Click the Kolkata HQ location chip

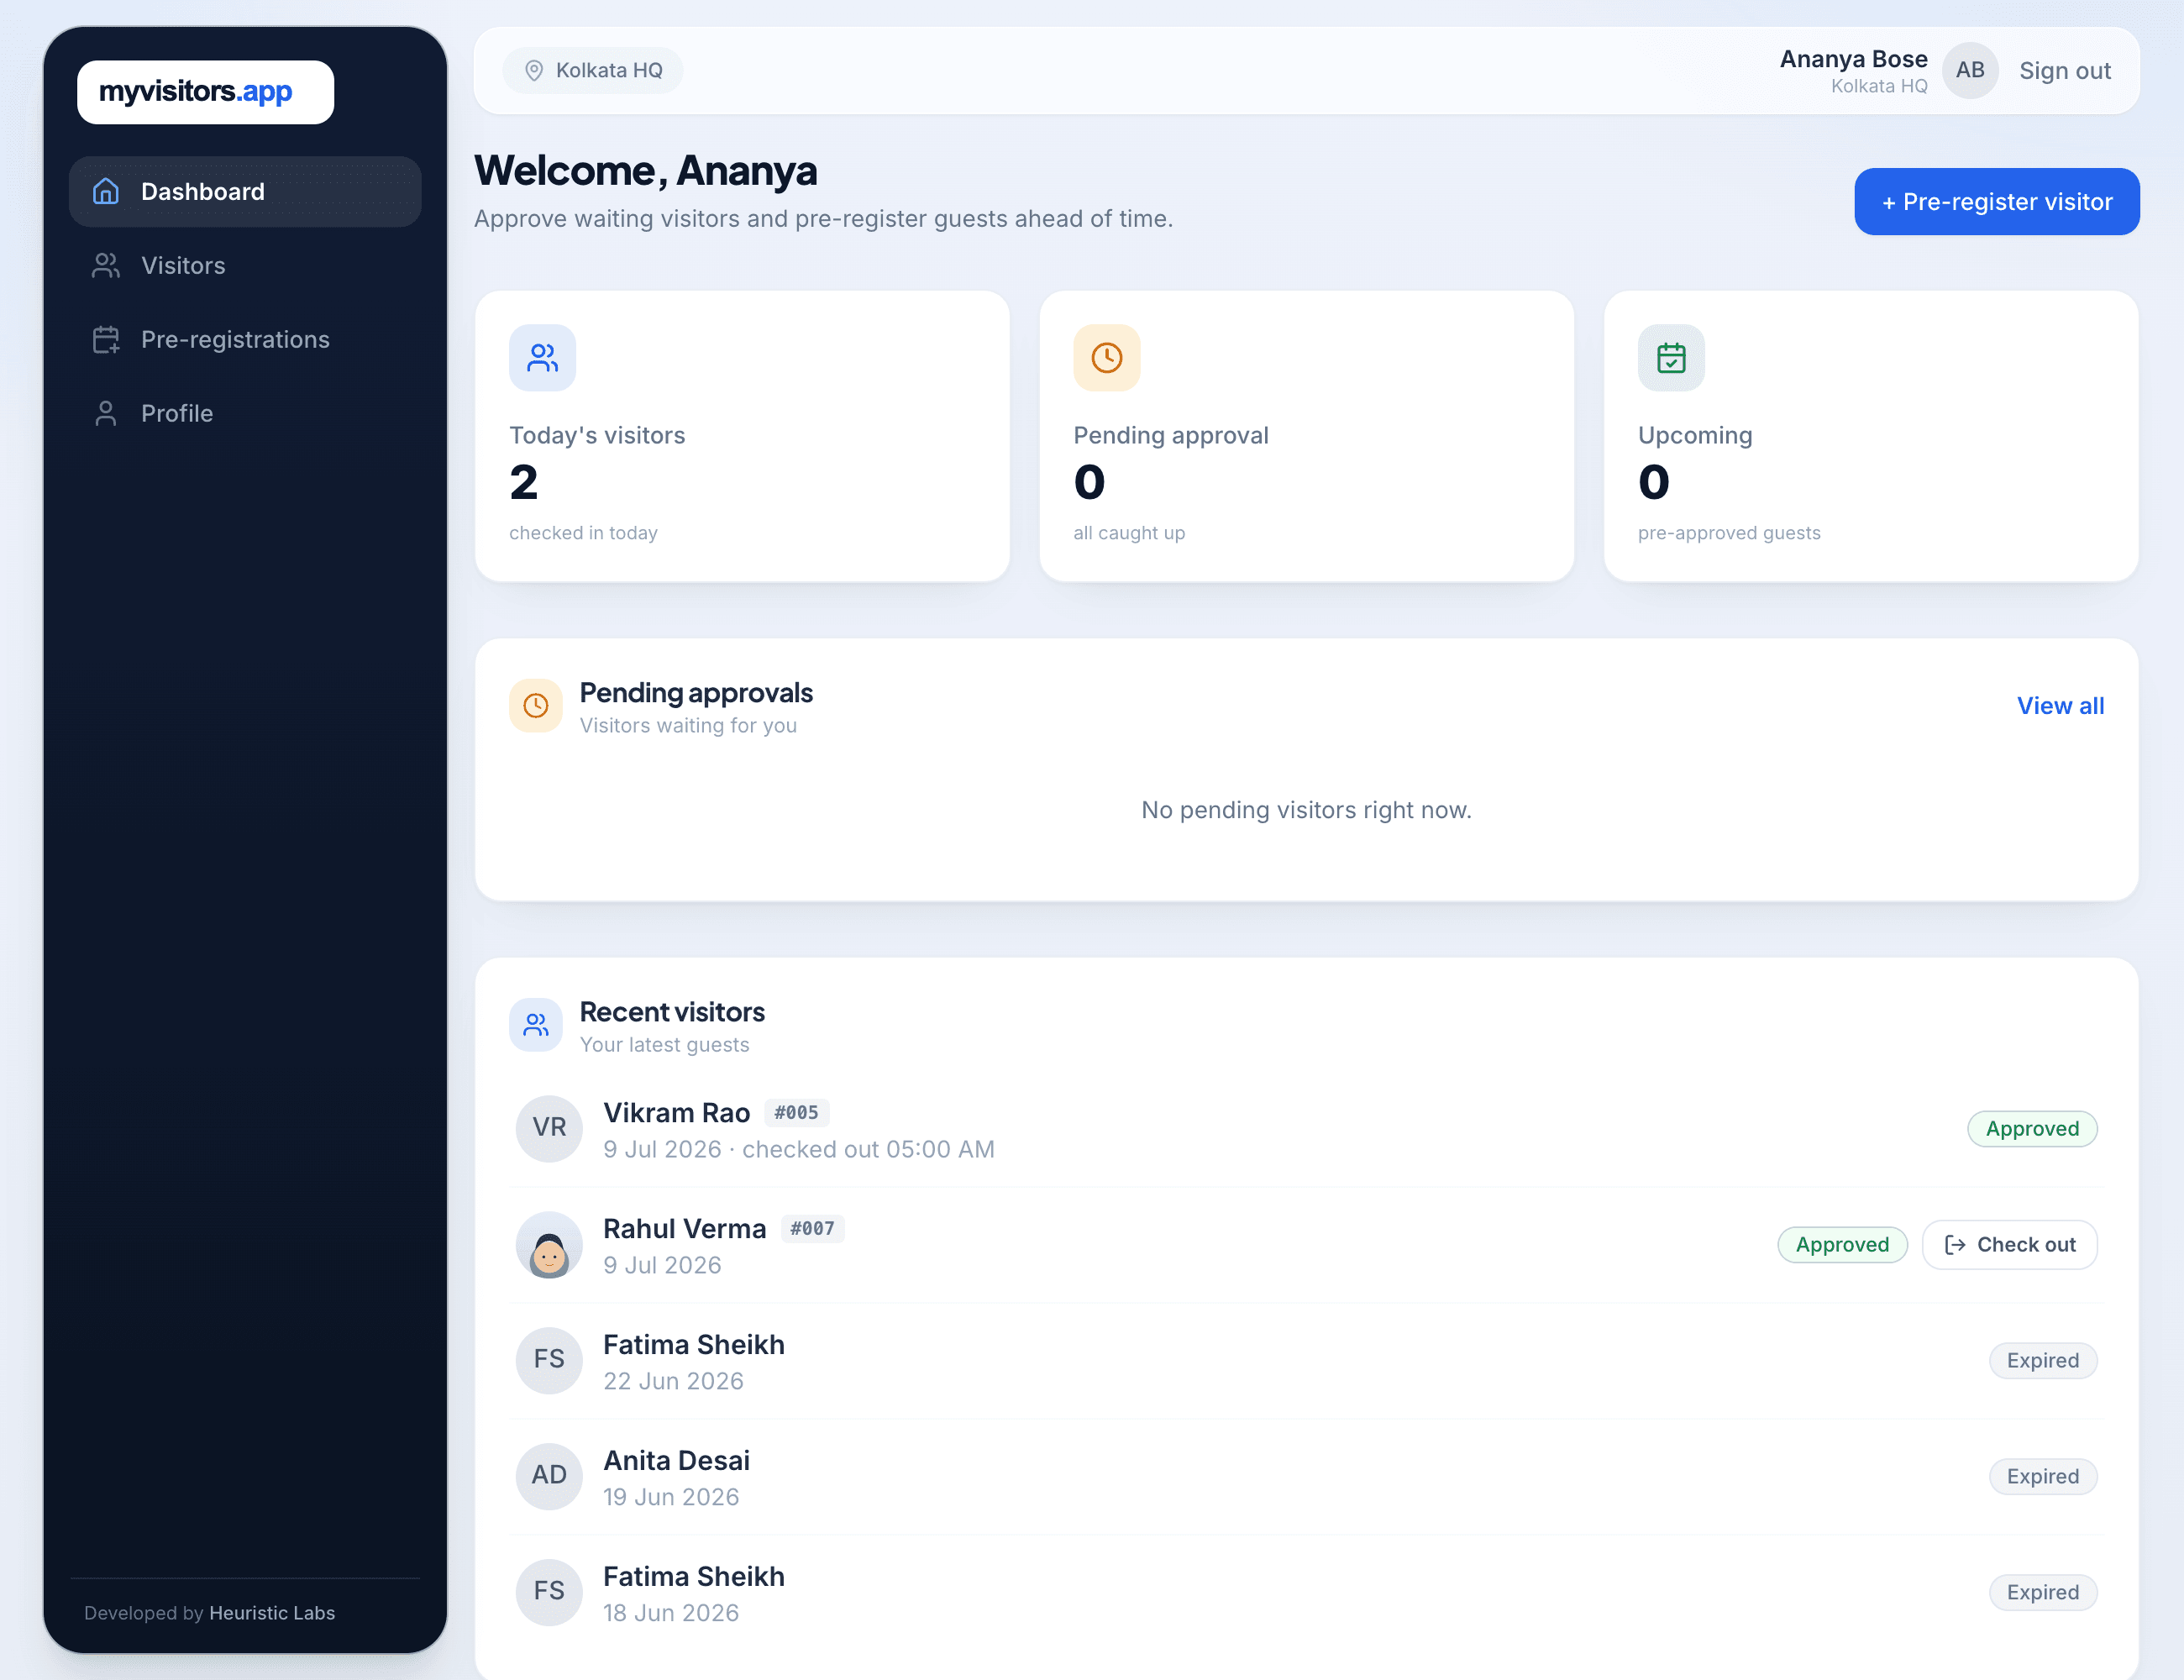pos(592,70)
